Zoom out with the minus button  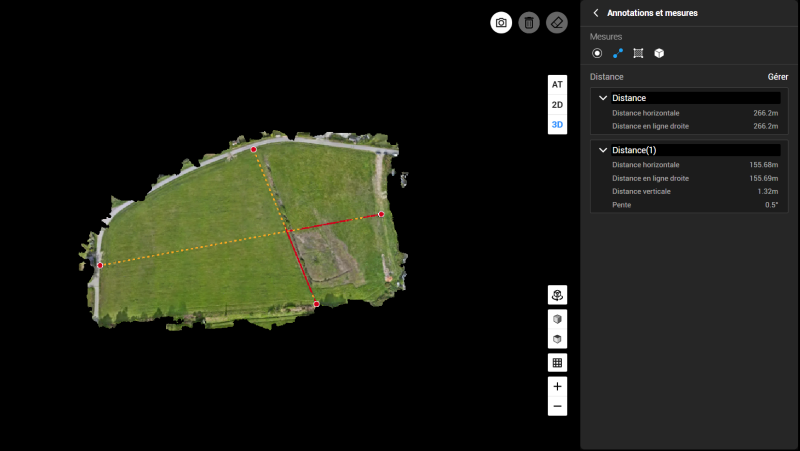[557, 406]
